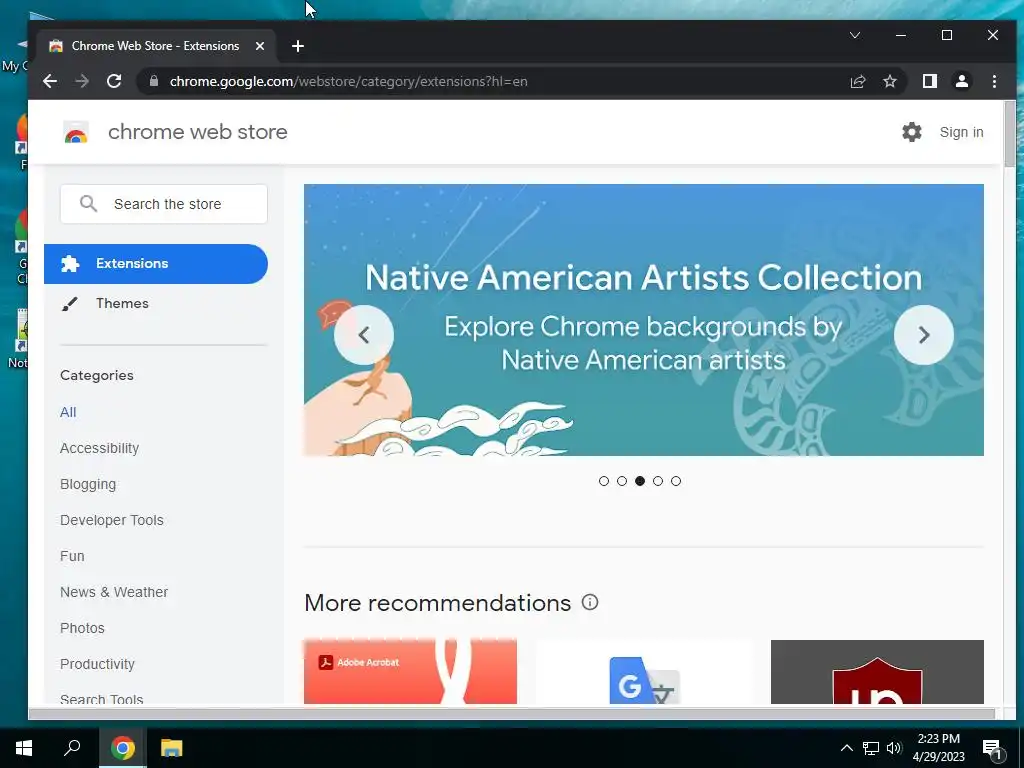Select the third carousel dot
The width and height of the screenshot is (1024, 768).
coord(640,481)
